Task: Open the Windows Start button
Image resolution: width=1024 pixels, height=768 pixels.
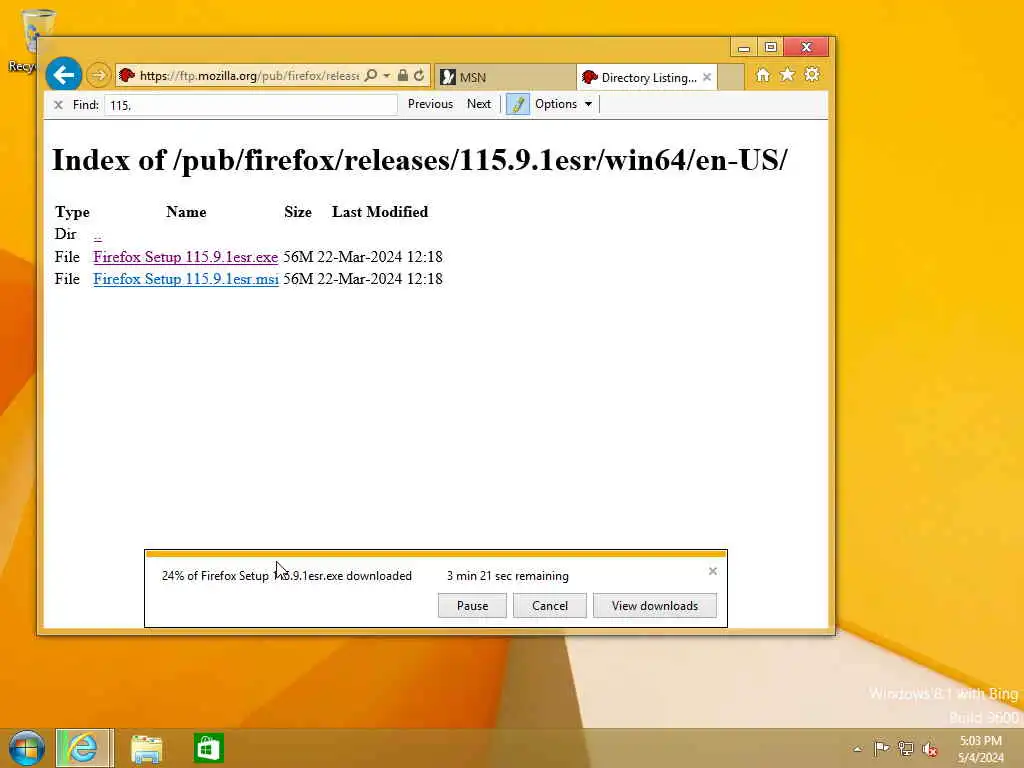Action: coord(27,748)
